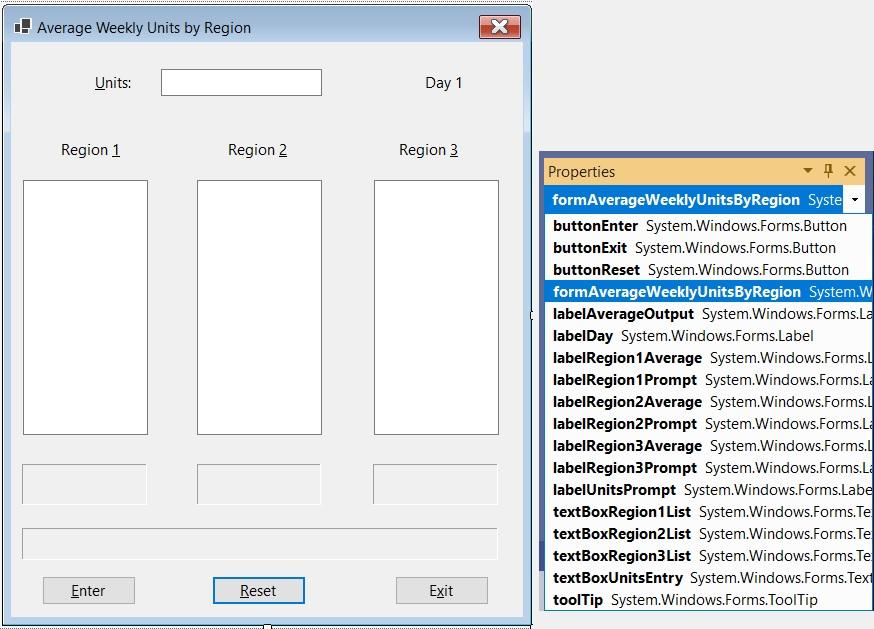Select the Region 1 list box

pos(85,305)
